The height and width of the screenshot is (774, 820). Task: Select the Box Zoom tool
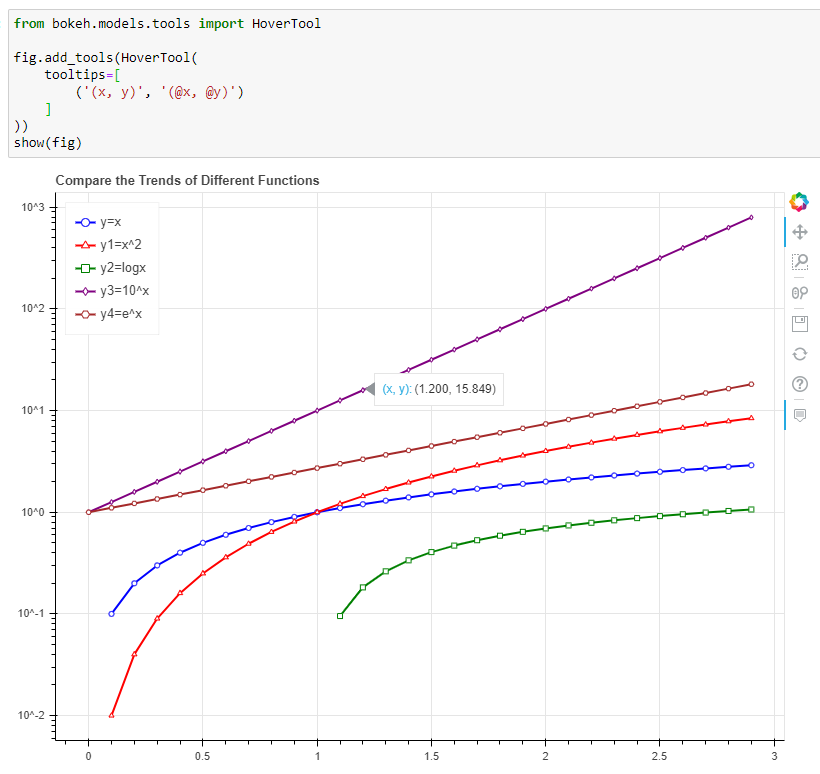(798, 262)
